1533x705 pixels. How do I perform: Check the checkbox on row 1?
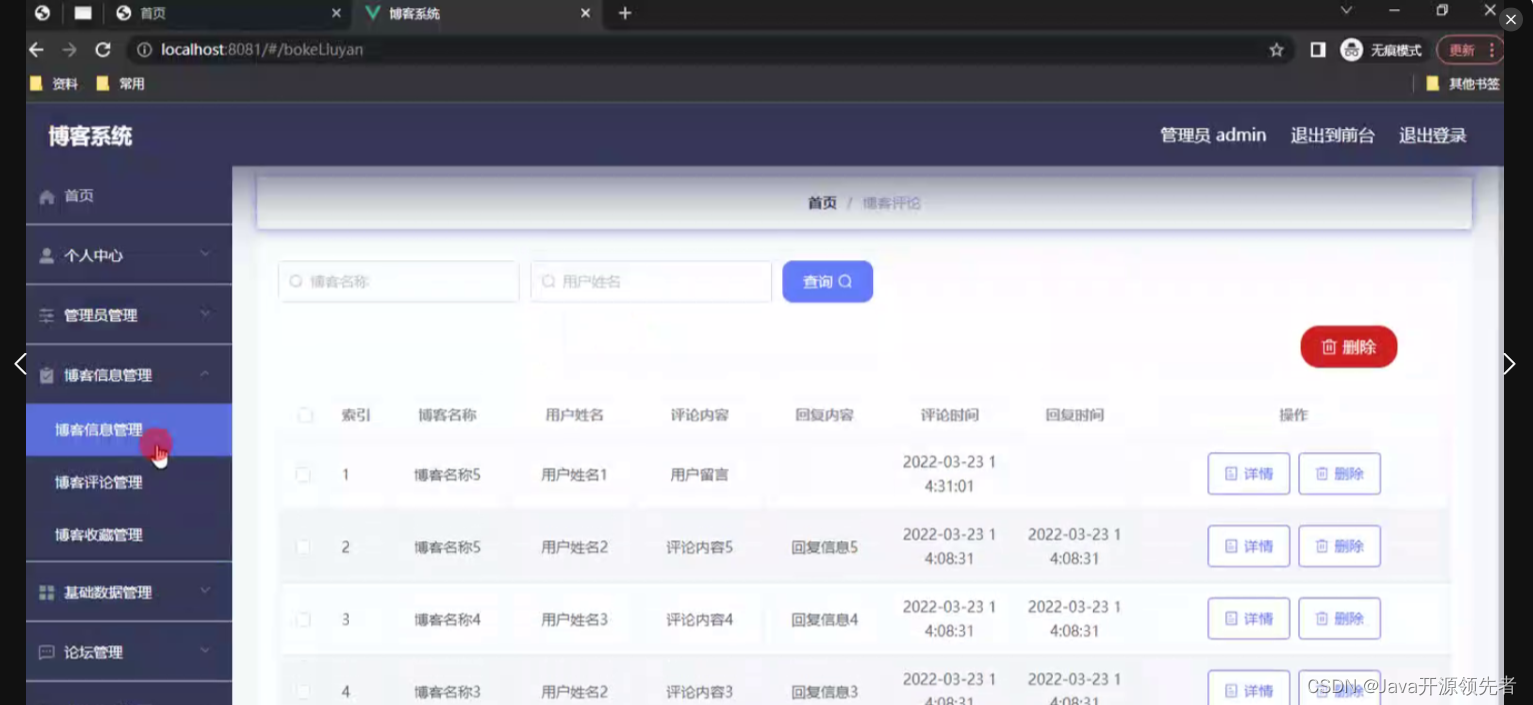[x=304, y=474]
